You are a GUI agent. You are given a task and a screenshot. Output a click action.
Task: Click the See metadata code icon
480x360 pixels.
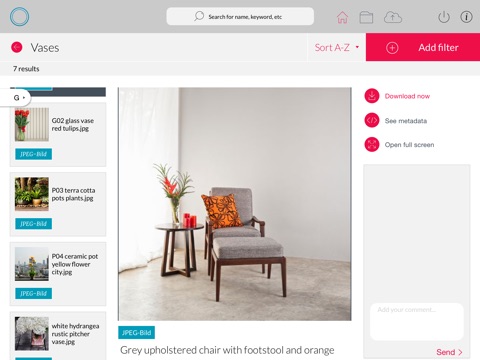(372, 120)
